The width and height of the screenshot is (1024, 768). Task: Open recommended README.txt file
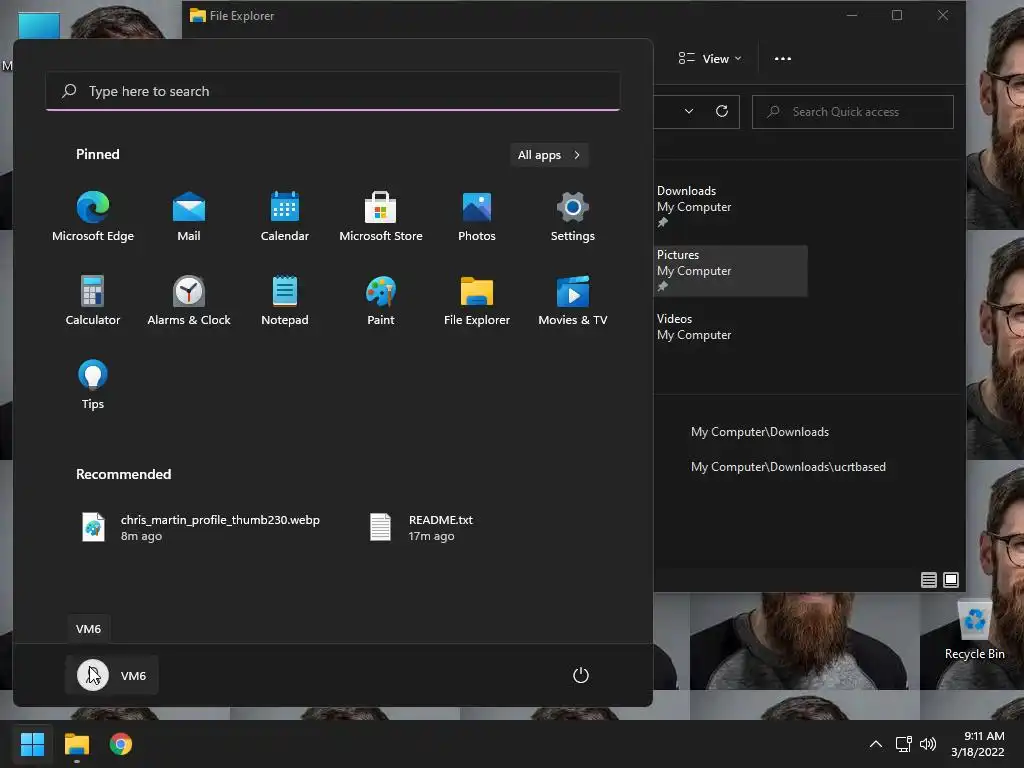tap(421, 528)
